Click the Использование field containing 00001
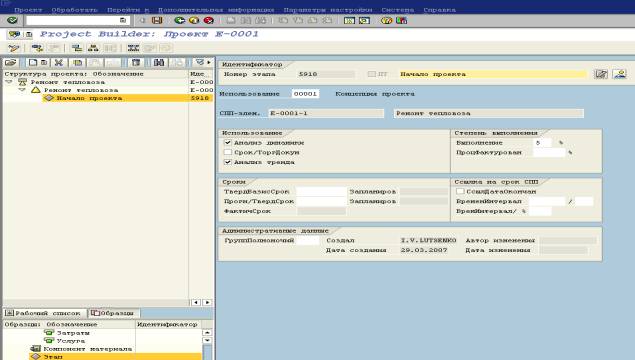635x360 pixels. 305,94
